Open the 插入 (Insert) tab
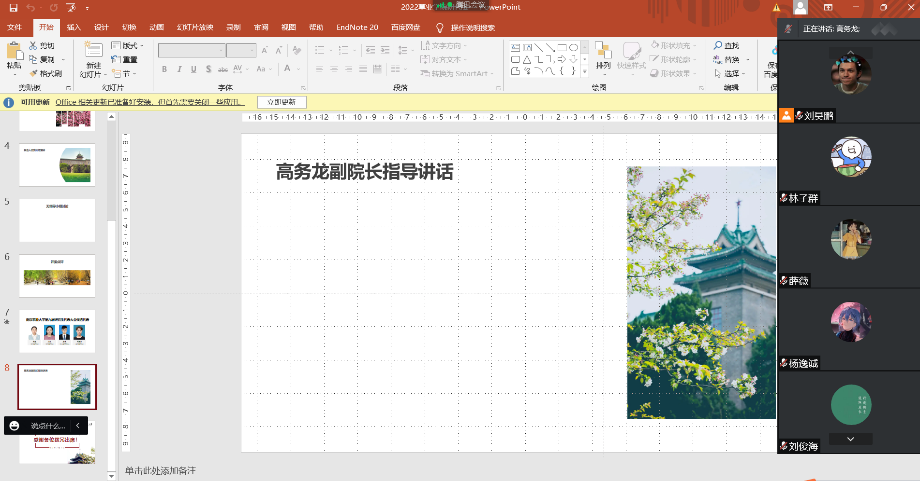The image size is (920, 481). coord(74,27)
